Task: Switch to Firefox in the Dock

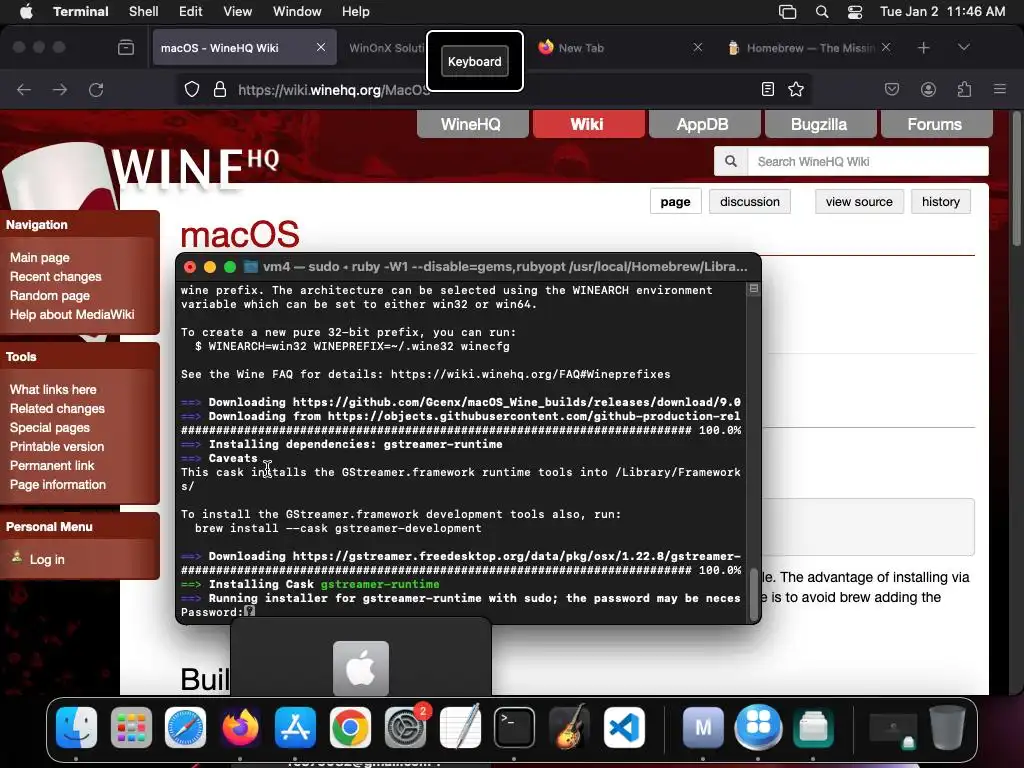Action: click(x=240, y=728)
